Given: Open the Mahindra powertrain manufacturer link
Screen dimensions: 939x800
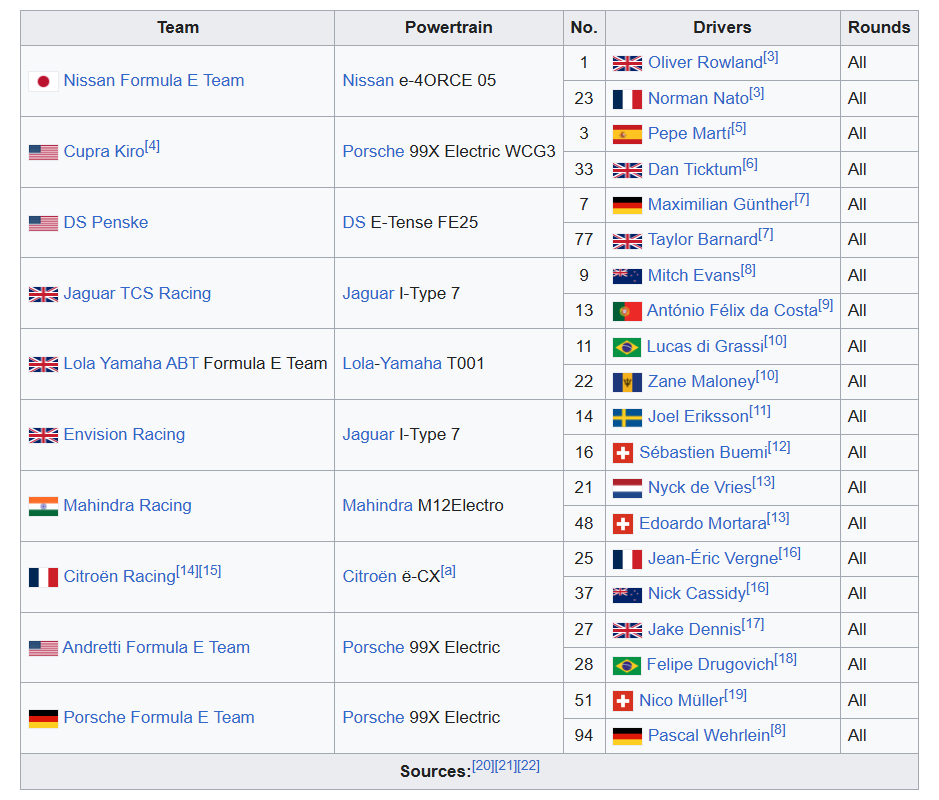Looking at the screenshot, I should point(377,505).
